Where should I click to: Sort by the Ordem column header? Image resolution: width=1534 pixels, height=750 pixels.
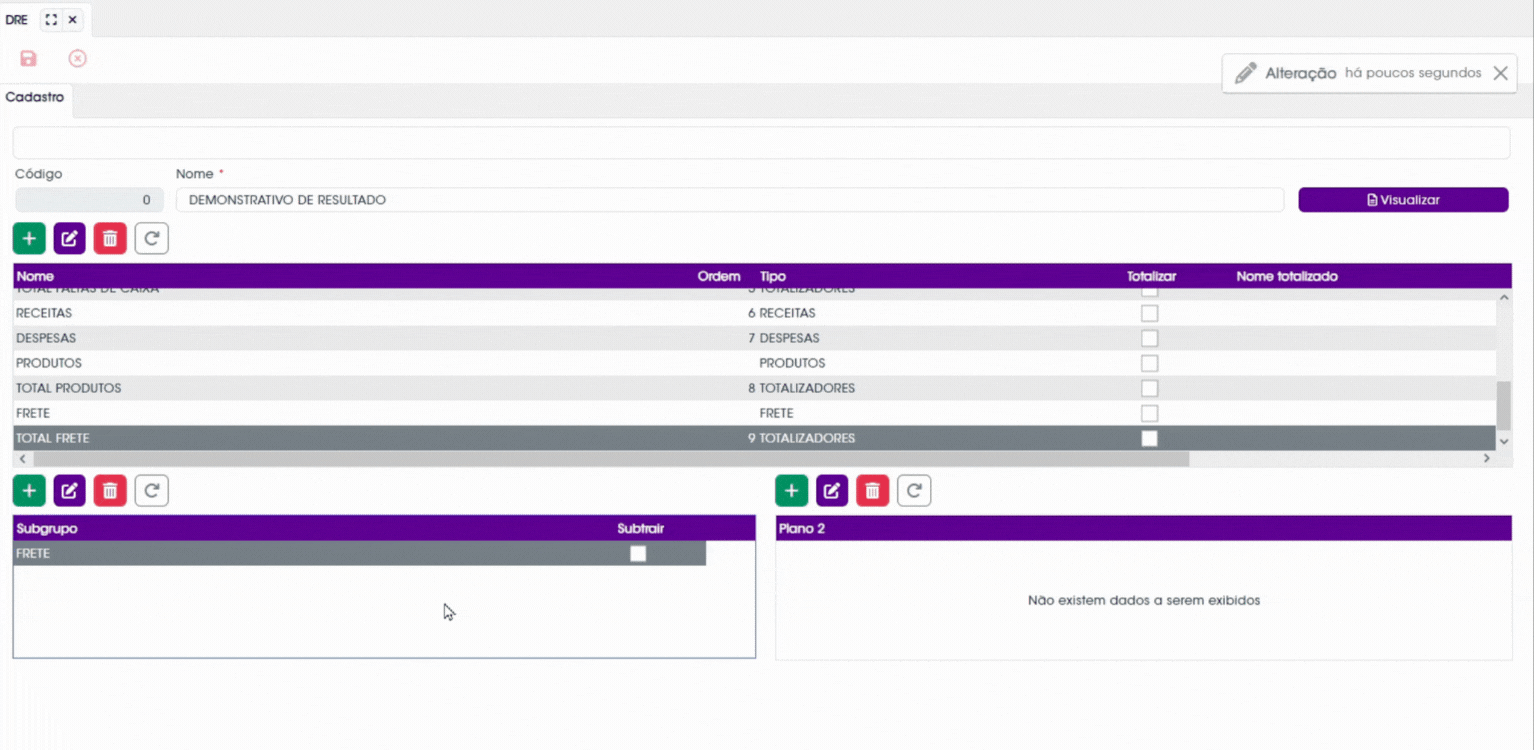pos(718,276)
